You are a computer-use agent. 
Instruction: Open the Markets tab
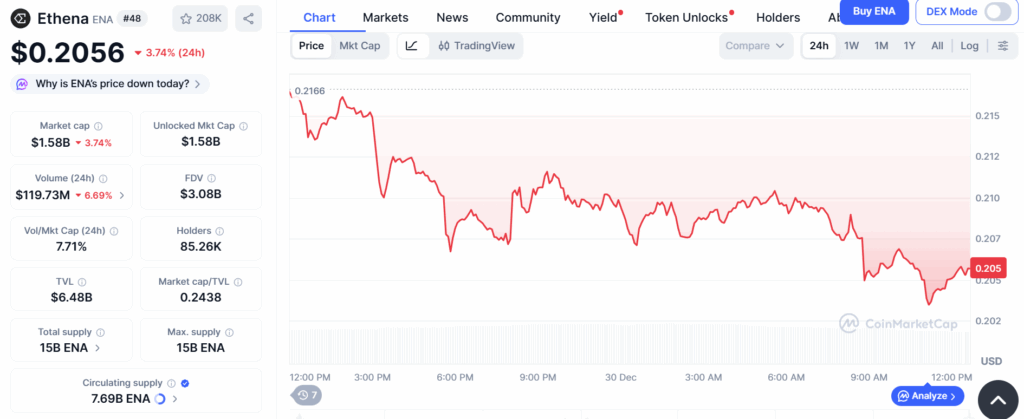[385, 17]
